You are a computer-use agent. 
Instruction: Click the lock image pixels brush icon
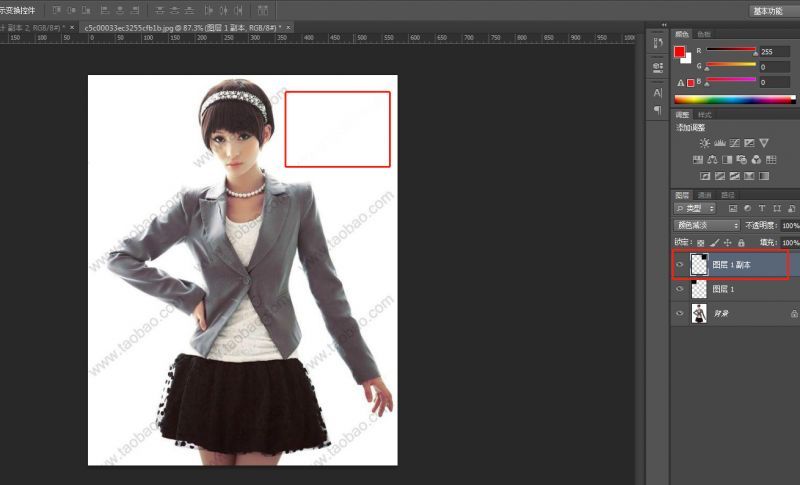pyautogui.click(x=714, y=243)
